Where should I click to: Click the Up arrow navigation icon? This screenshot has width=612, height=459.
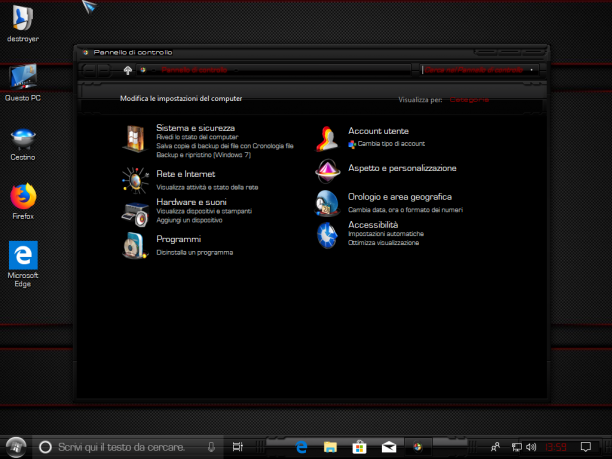[x=128, y=70]
